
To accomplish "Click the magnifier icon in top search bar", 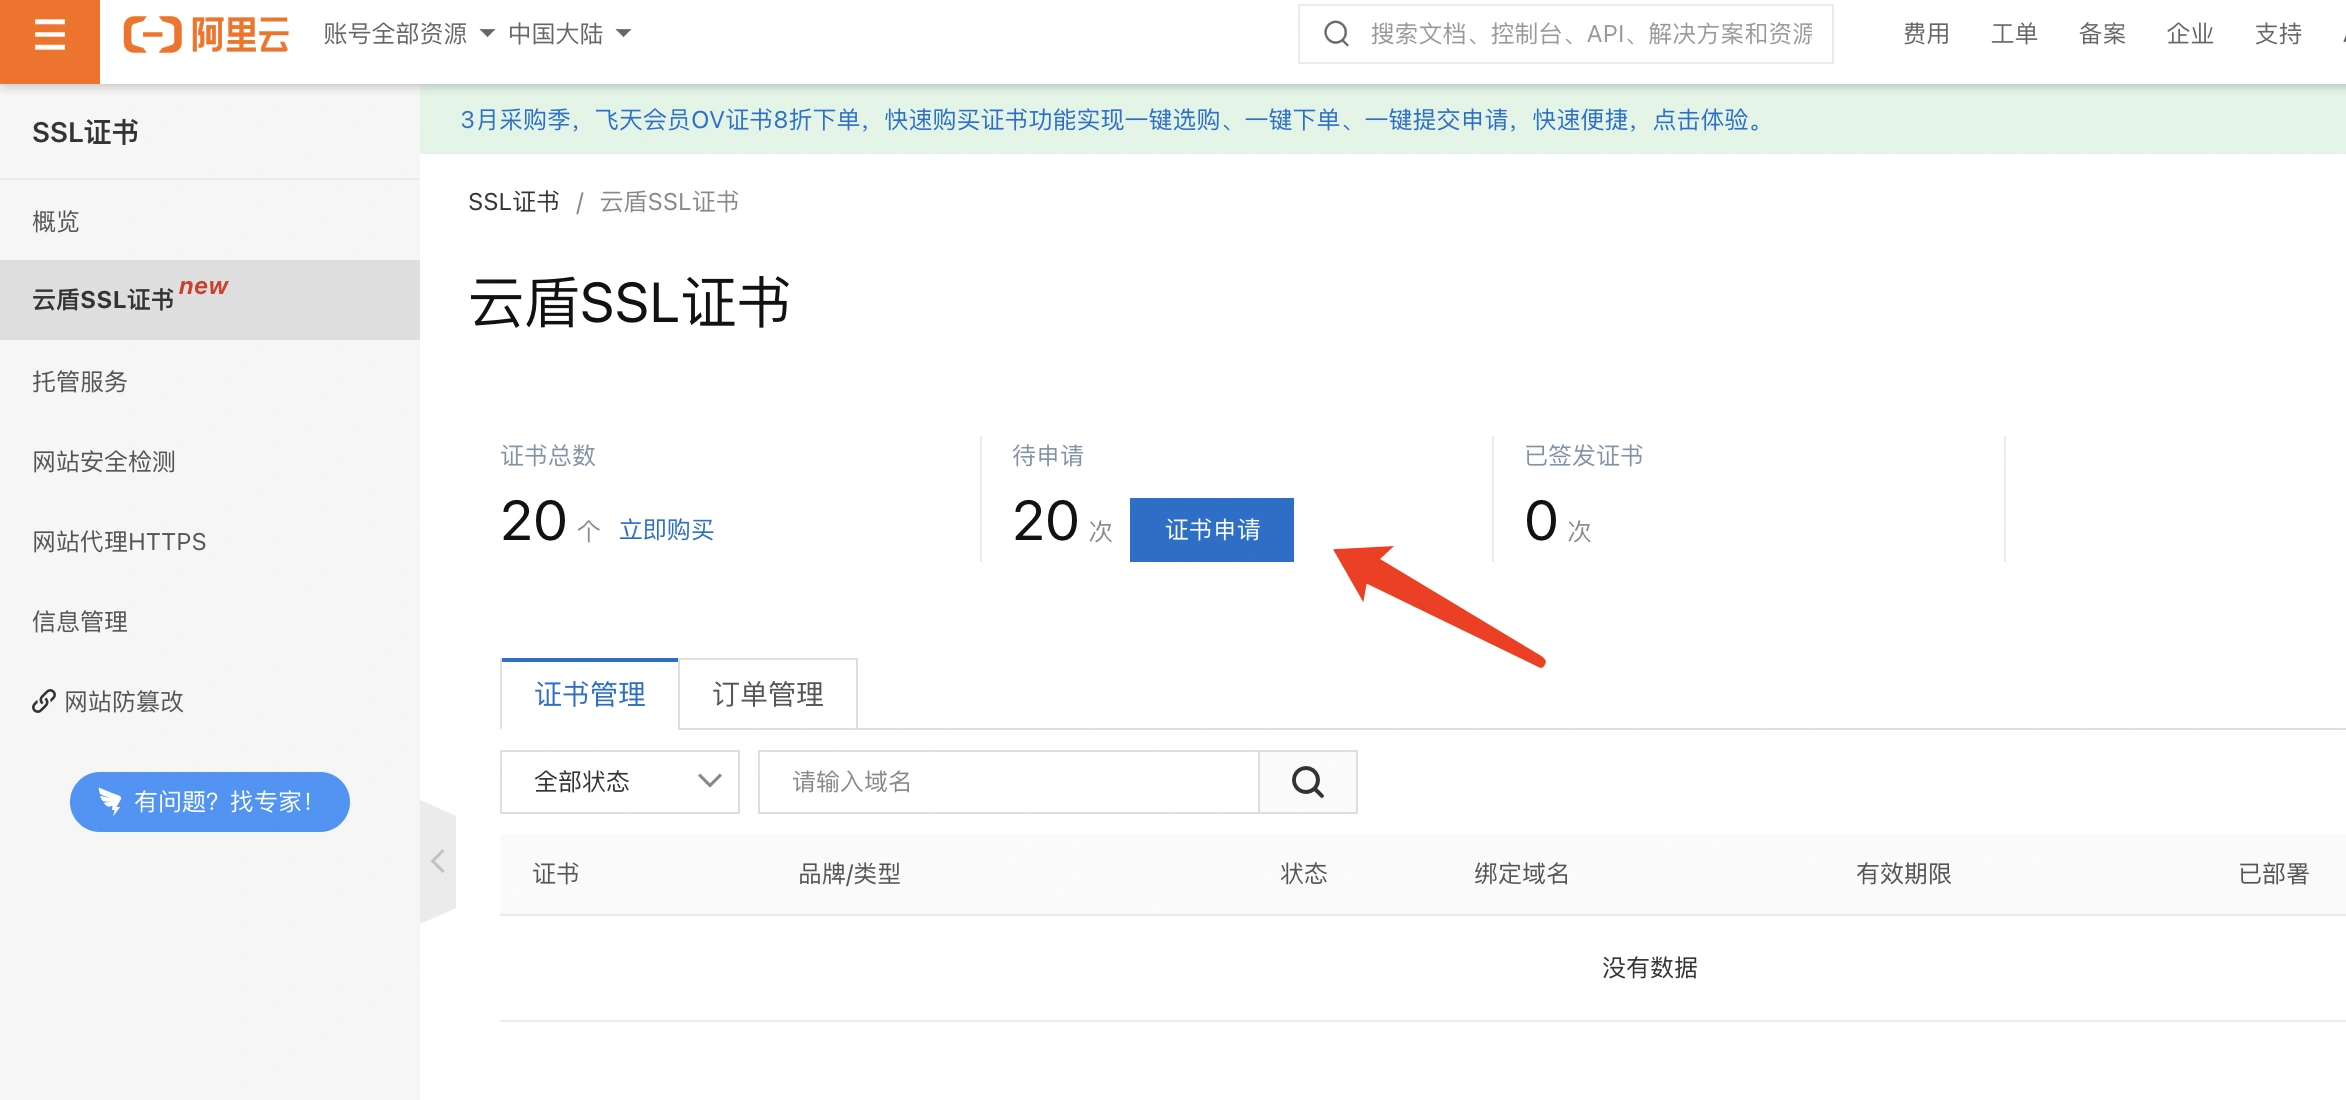I will point(1336,34).
